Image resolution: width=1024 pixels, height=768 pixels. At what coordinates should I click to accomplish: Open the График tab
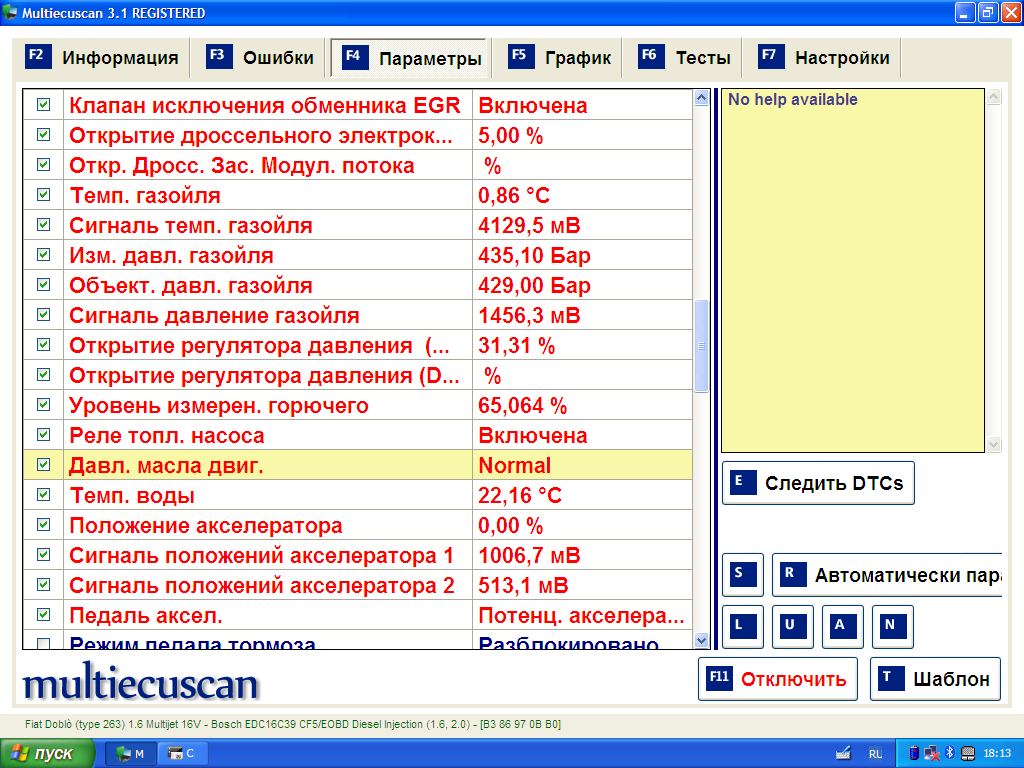pyautogui.click(x=560, y=57)
